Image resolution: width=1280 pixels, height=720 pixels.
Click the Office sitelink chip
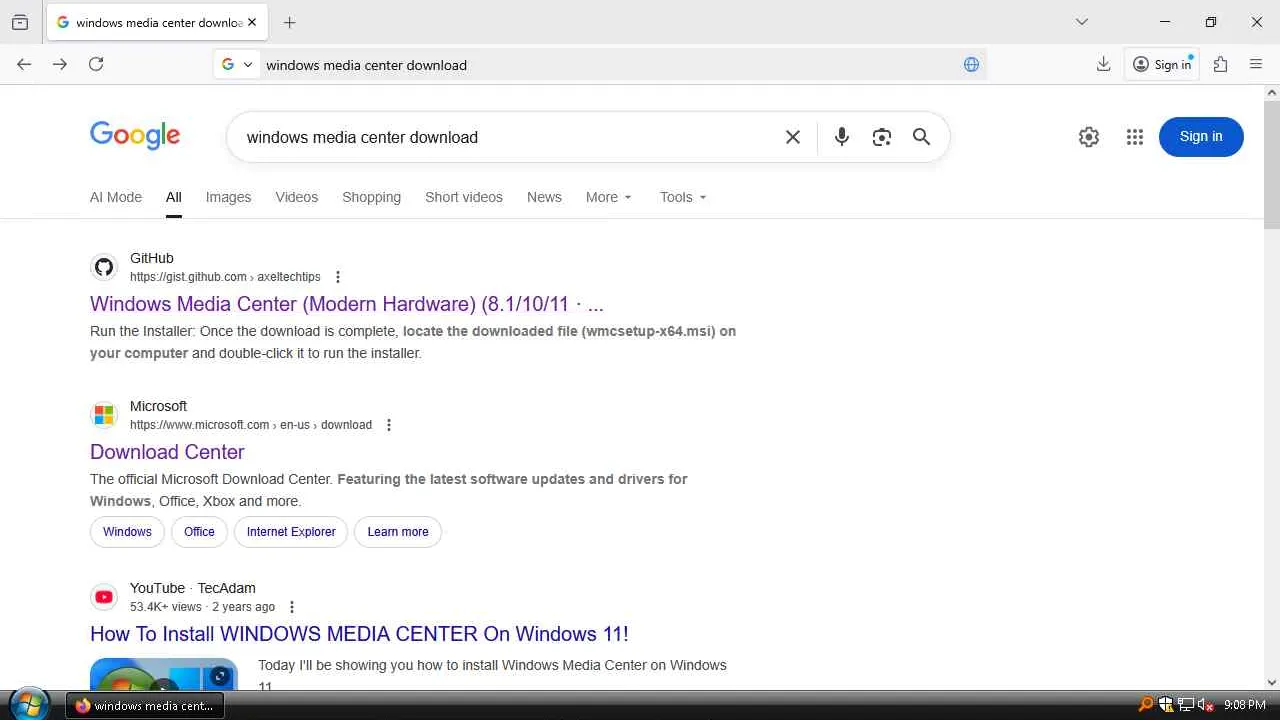click(x=199, y=532)
